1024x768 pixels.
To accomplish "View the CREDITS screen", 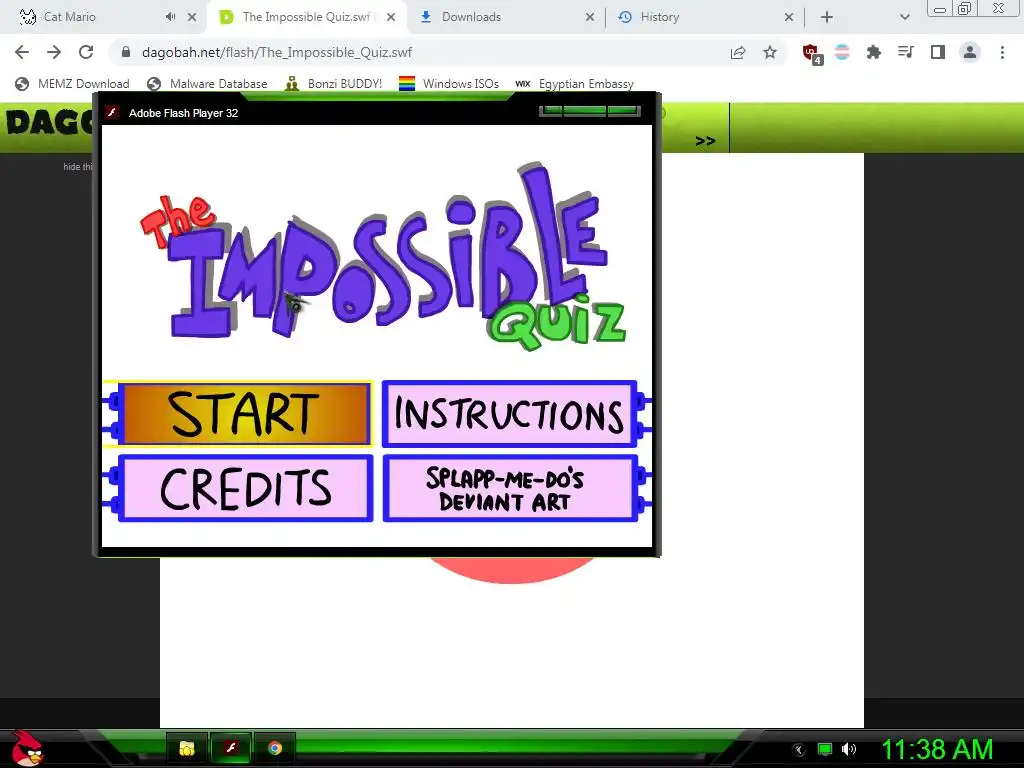I will 246,488.
